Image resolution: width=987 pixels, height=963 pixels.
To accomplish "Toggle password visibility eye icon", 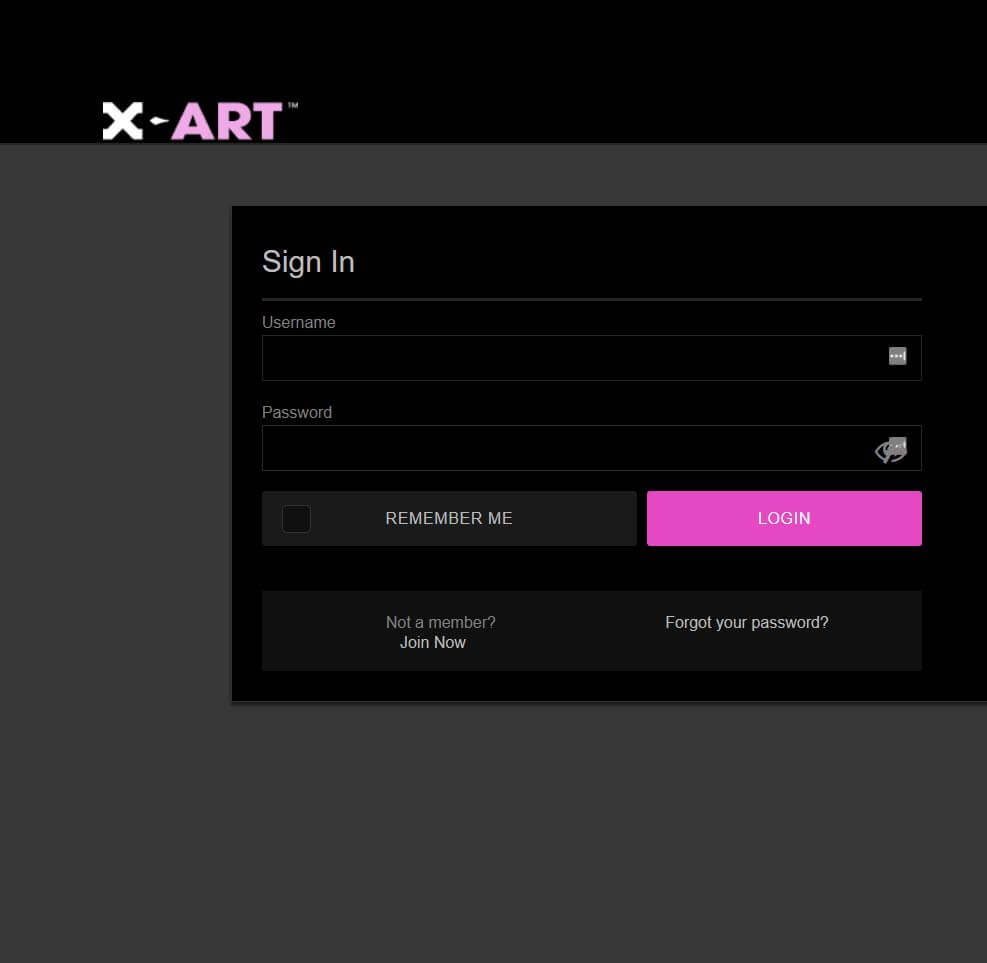I will [888, 452].
